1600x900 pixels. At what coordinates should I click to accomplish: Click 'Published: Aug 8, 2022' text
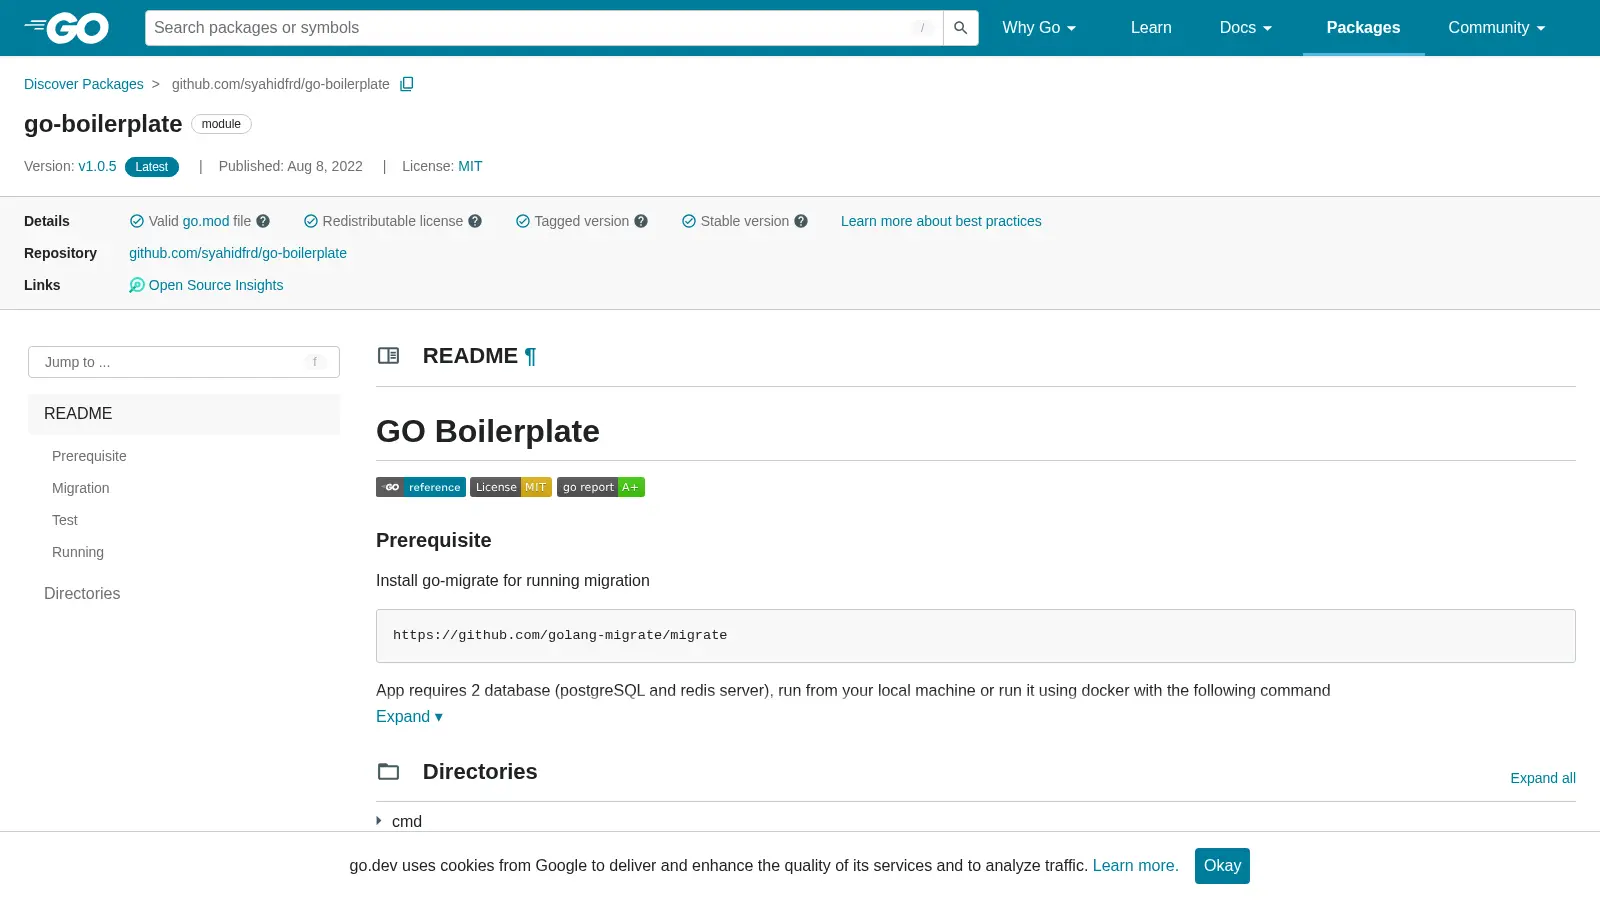(x=291, y=166)
